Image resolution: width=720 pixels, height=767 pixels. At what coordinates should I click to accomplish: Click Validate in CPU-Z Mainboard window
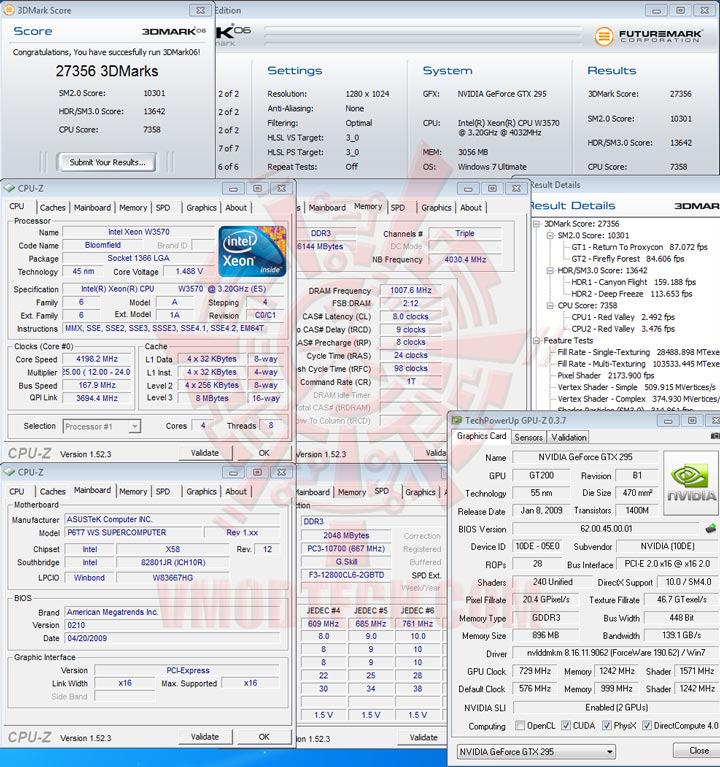(x=204, y=737)
